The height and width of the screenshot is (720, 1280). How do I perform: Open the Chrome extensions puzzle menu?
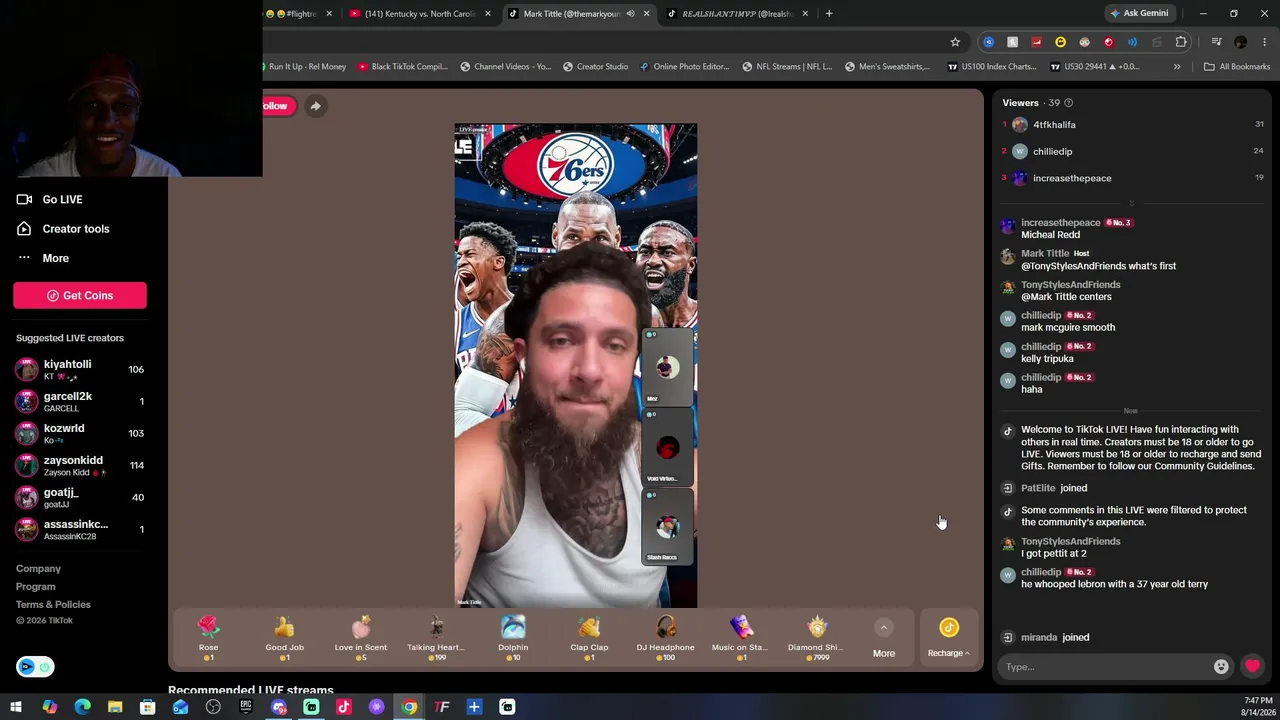1181,42
